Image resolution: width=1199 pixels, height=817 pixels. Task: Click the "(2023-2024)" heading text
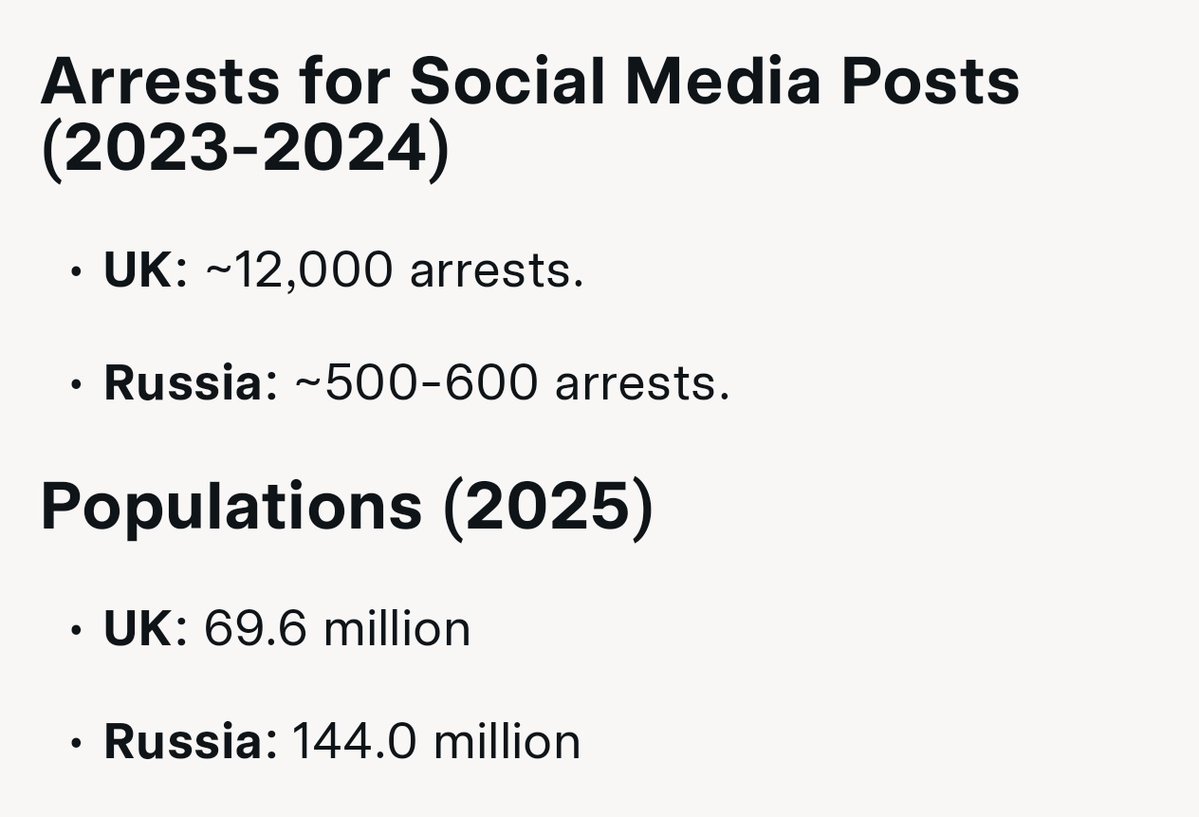pos(245,150)
